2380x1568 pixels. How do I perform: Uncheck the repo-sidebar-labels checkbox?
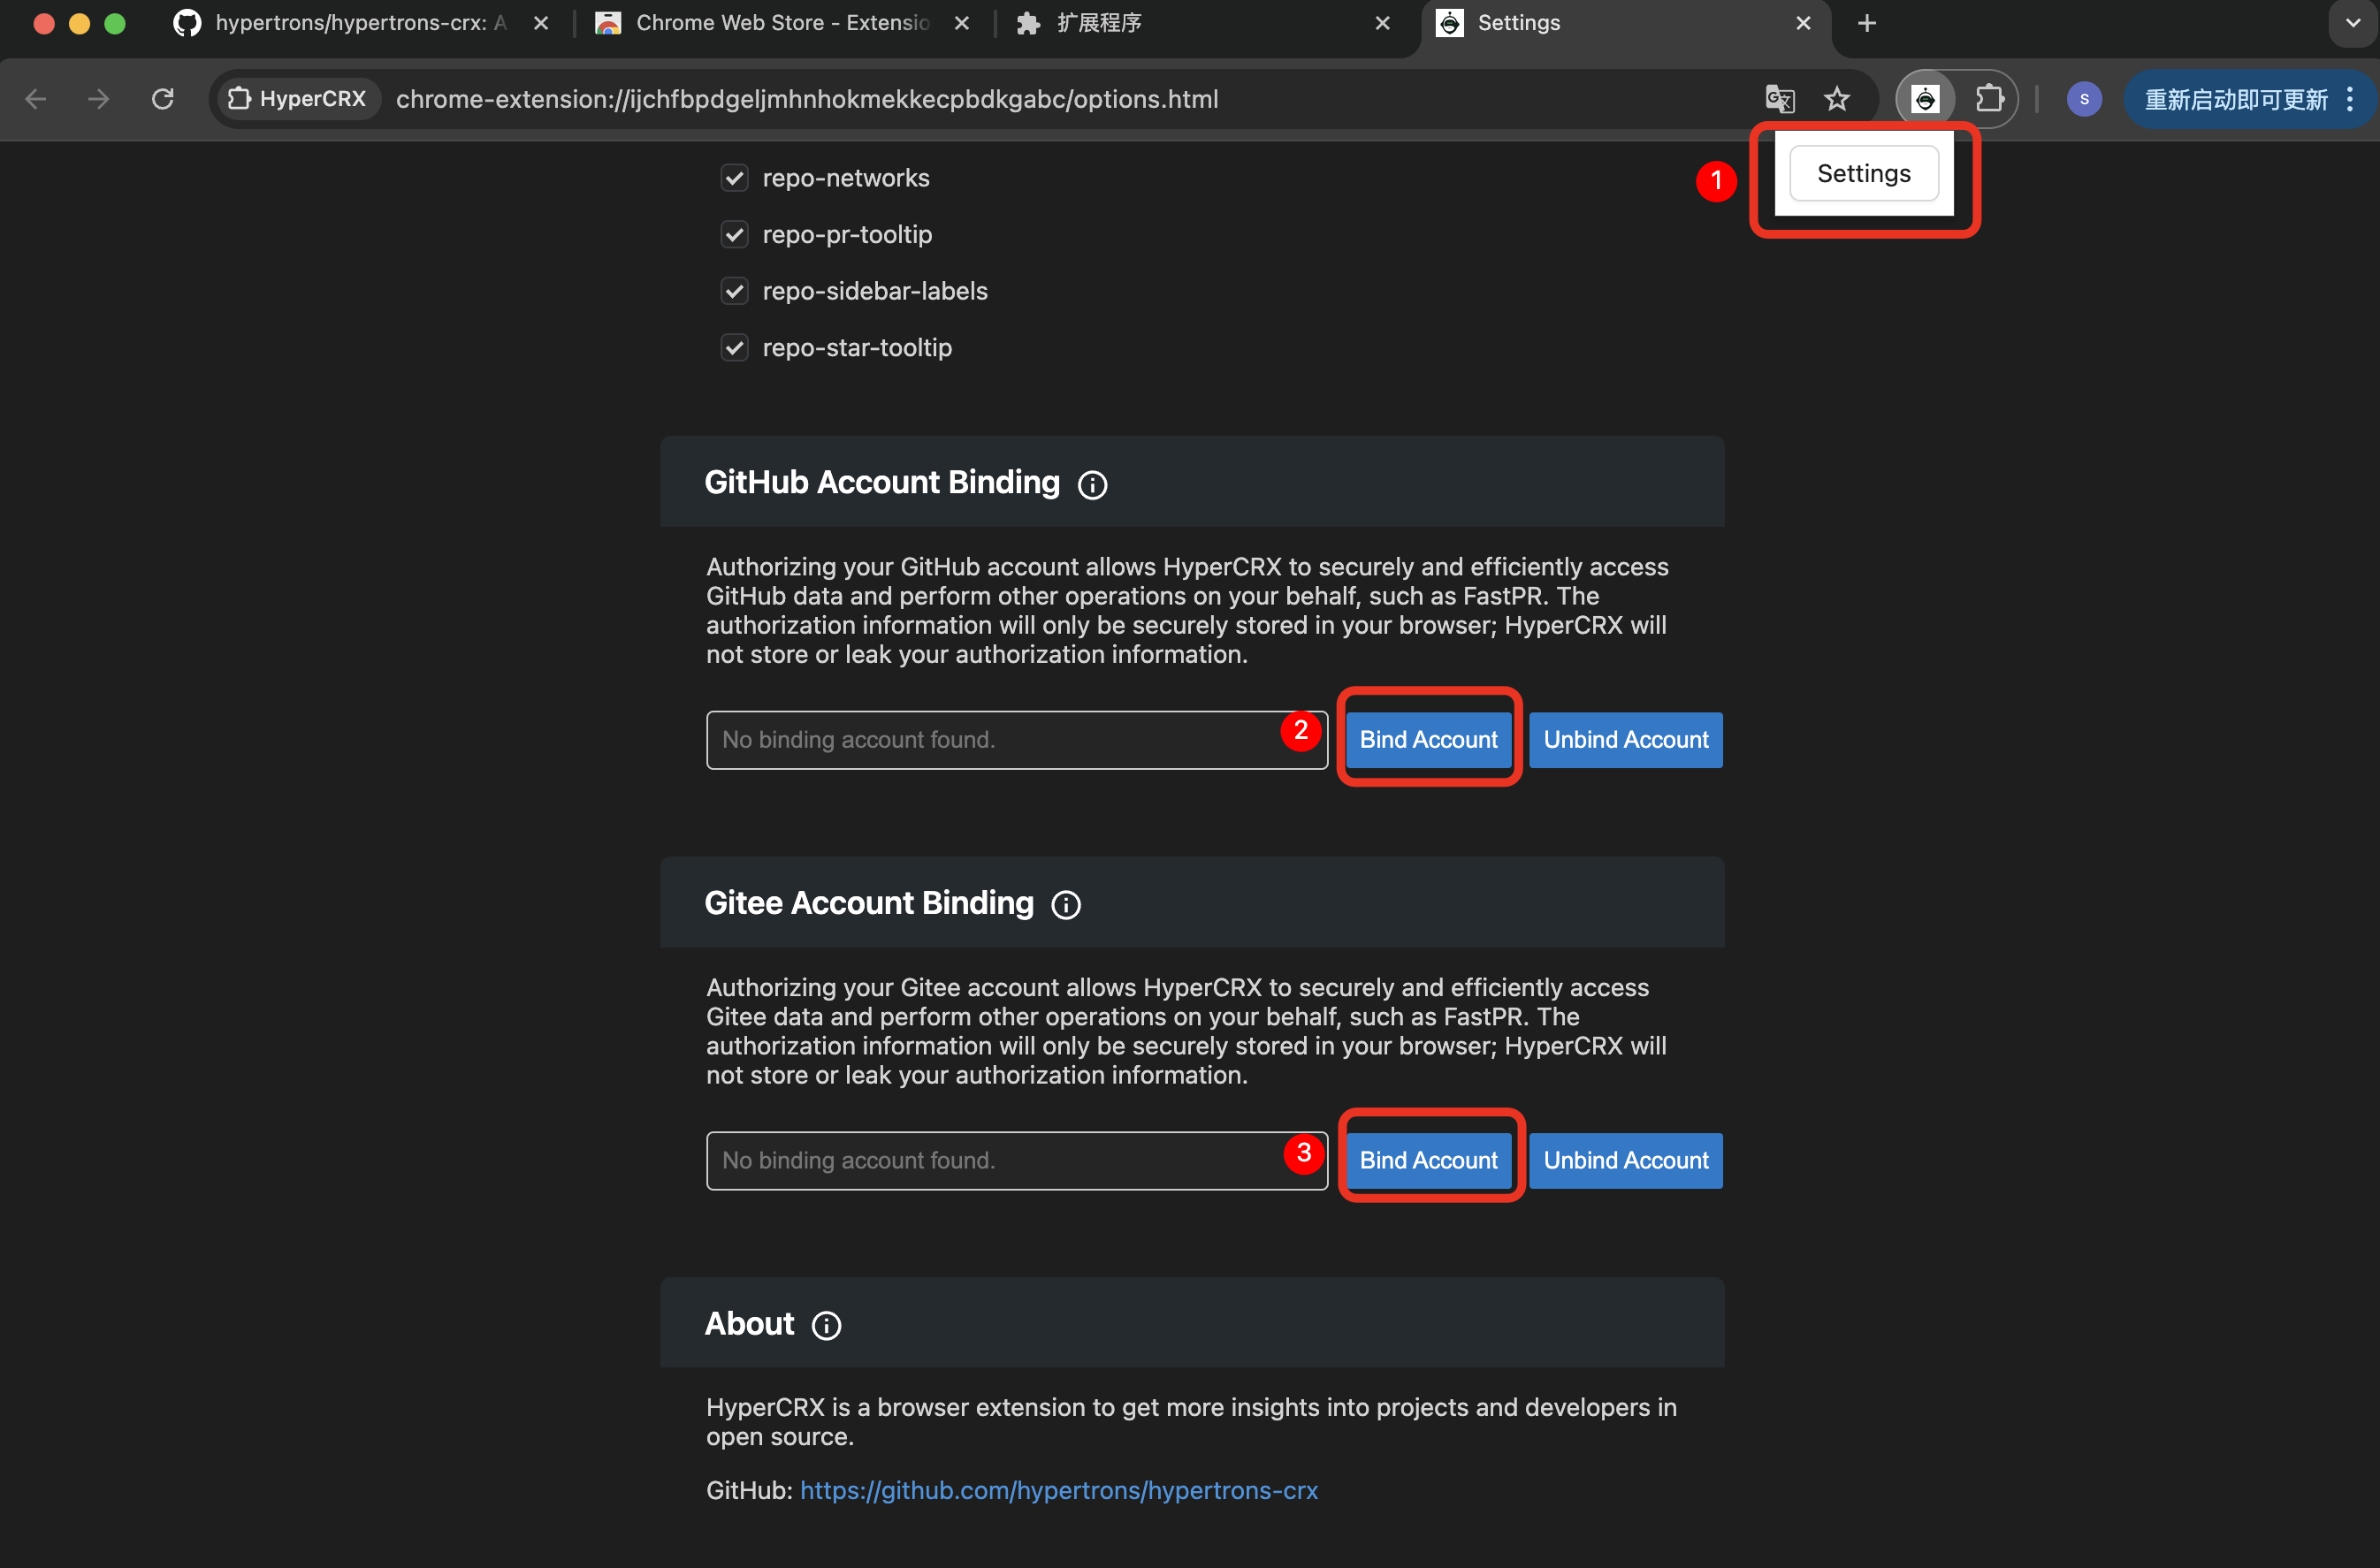pyautogui.click(x=735, y=291)
